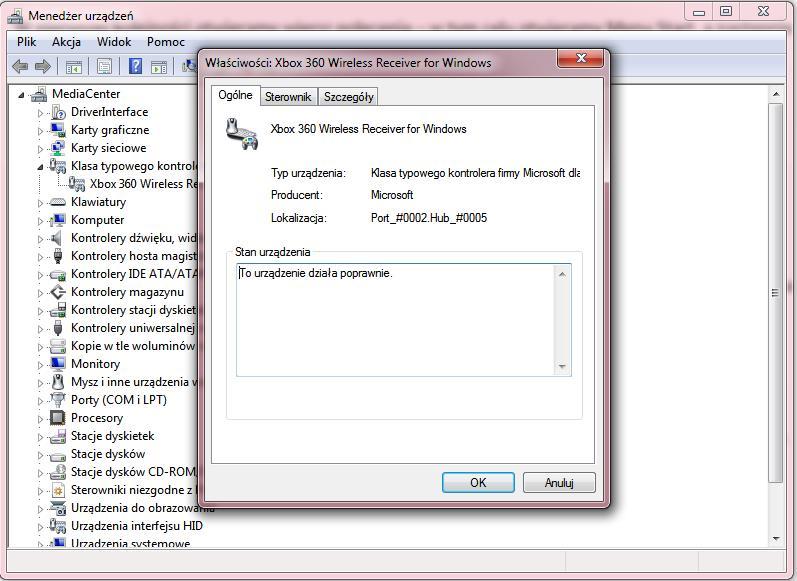797x581 pixels.
Task: Expand the Kontrolery magazynu node
Action: click(40, 293)
